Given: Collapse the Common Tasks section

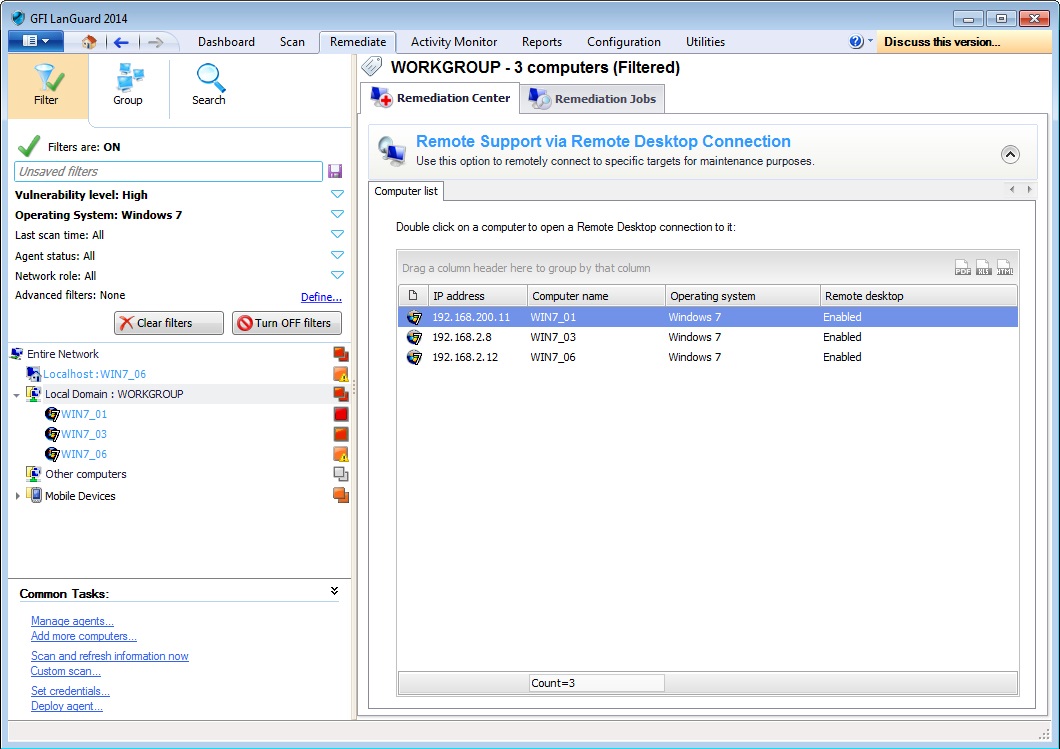Looking at the screenshot, I should coord(334,591).
